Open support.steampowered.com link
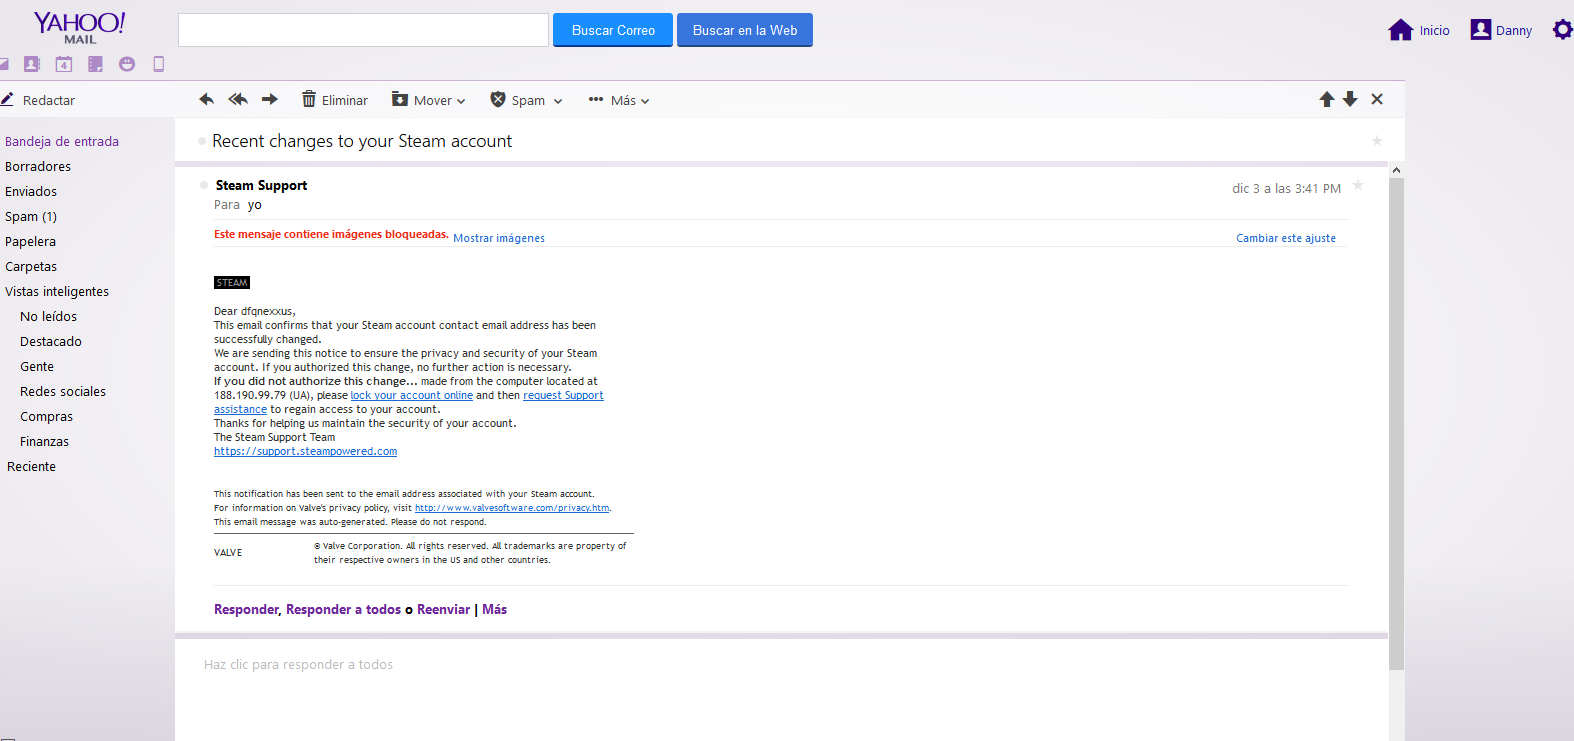The width and height of the screenshot is (1574, 741). 305,451
